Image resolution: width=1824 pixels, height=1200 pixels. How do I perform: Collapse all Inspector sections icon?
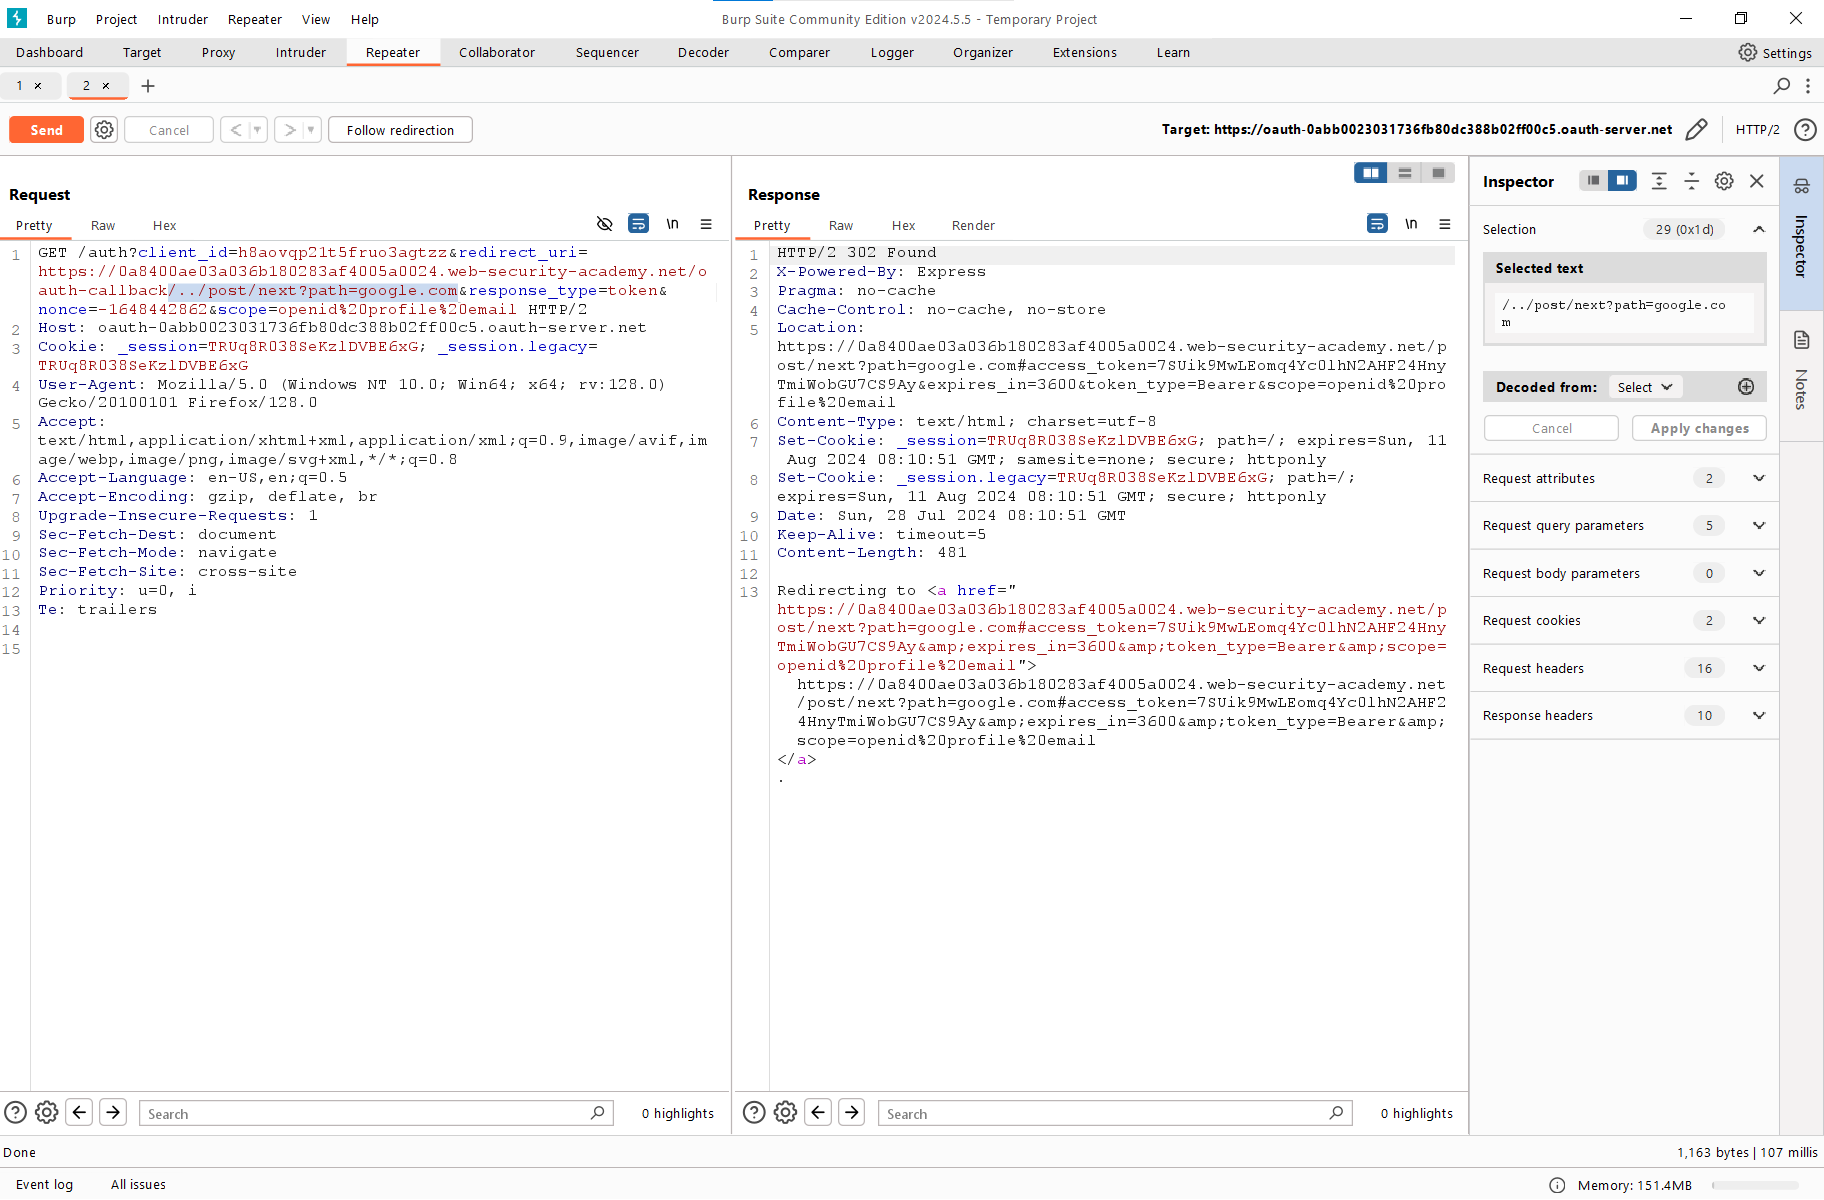pyautogui.click(x=1692, y=181)
